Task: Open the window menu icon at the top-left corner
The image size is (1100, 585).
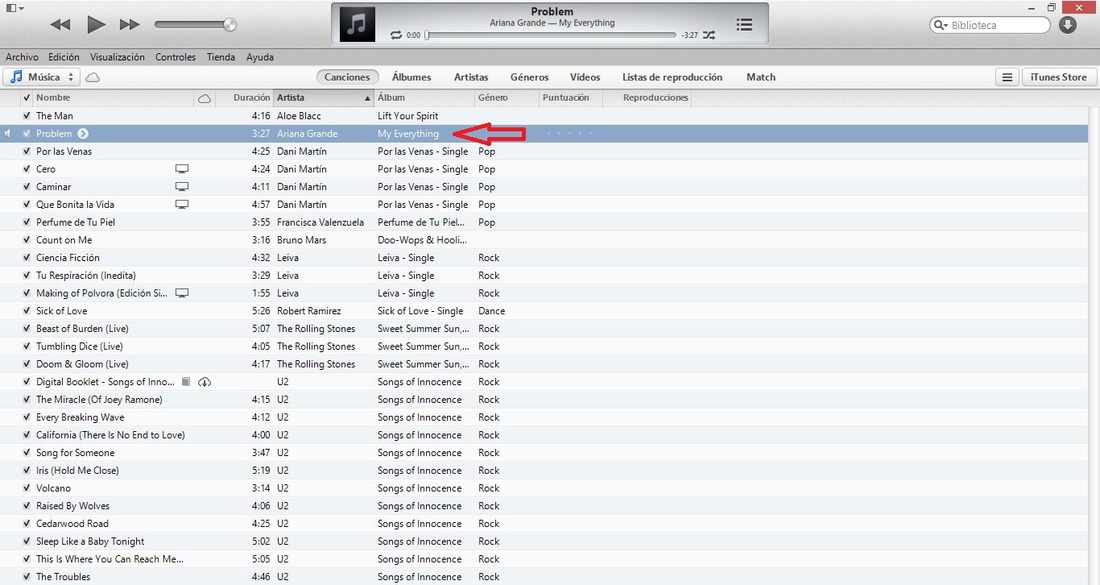Action: [x=14, y=8]
